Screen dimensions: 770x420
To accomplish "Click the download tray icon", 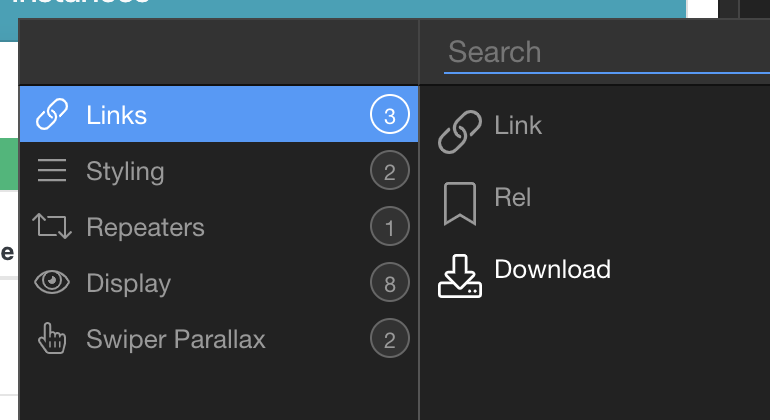I will pos(460,276).
